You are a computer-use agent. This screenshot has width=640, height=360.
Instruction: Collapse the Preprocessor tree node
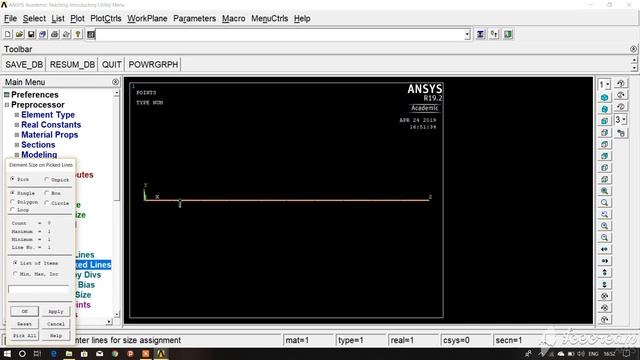[7, 105]
